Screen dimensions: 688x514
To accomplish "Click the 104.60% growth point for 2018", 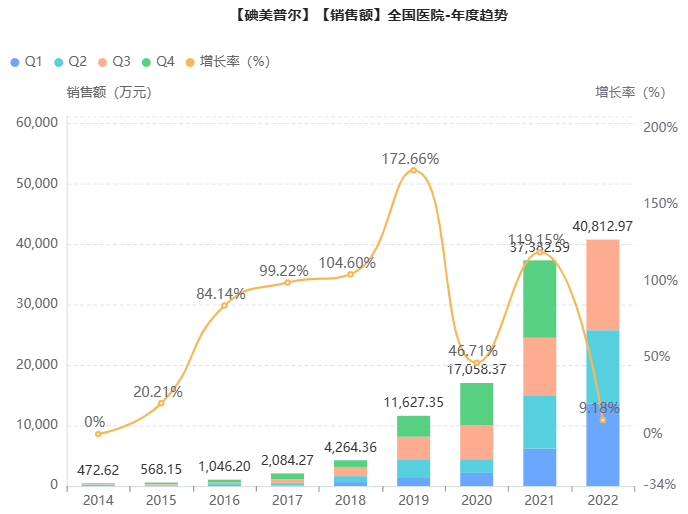I will 350,274.
